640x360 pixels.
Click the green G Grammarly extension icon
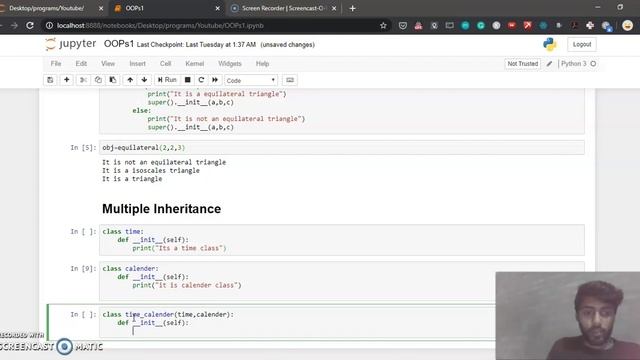pos(481,25)
